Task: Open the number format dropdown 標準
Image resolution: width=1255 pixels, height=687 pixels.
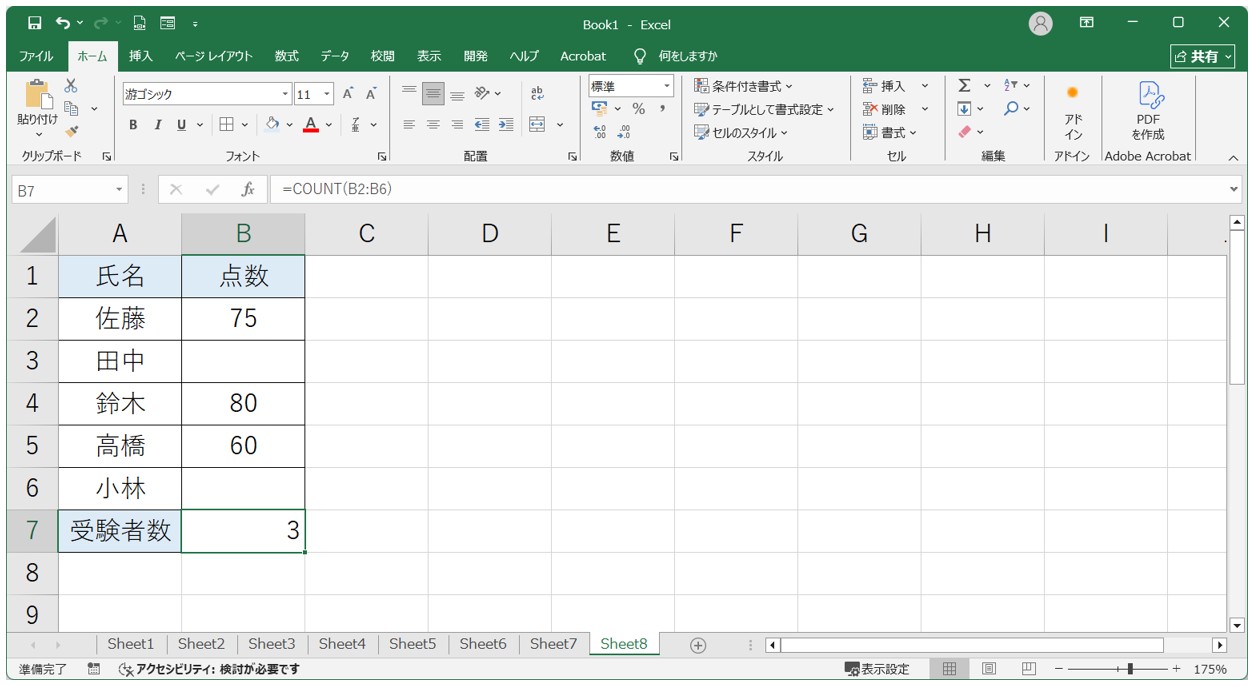Action: click(x=667, y=87)
